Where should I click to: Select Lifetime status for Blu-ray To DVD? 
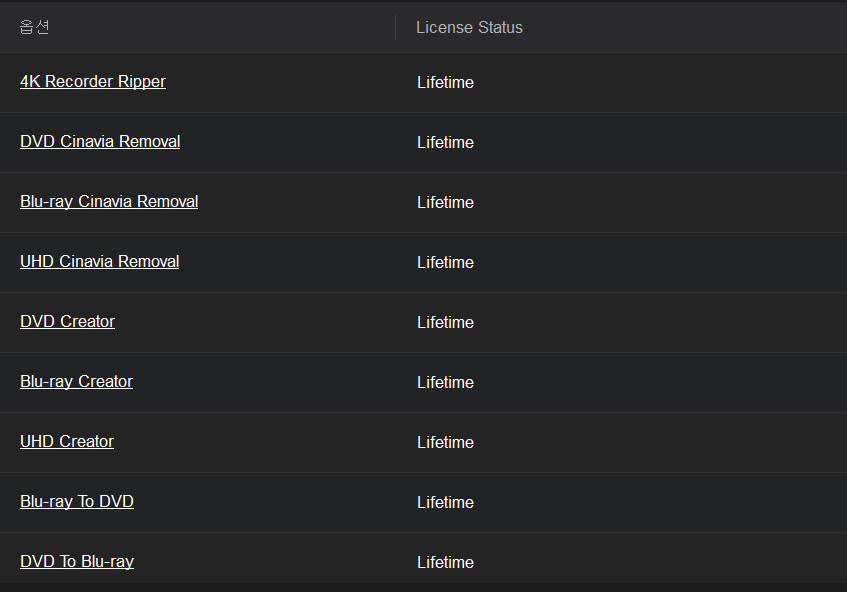[445, 502]
